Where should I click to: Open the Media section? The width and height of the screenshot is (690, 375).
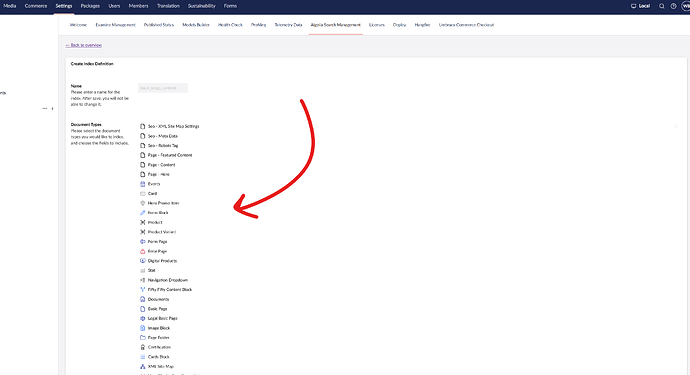point(10,6)
